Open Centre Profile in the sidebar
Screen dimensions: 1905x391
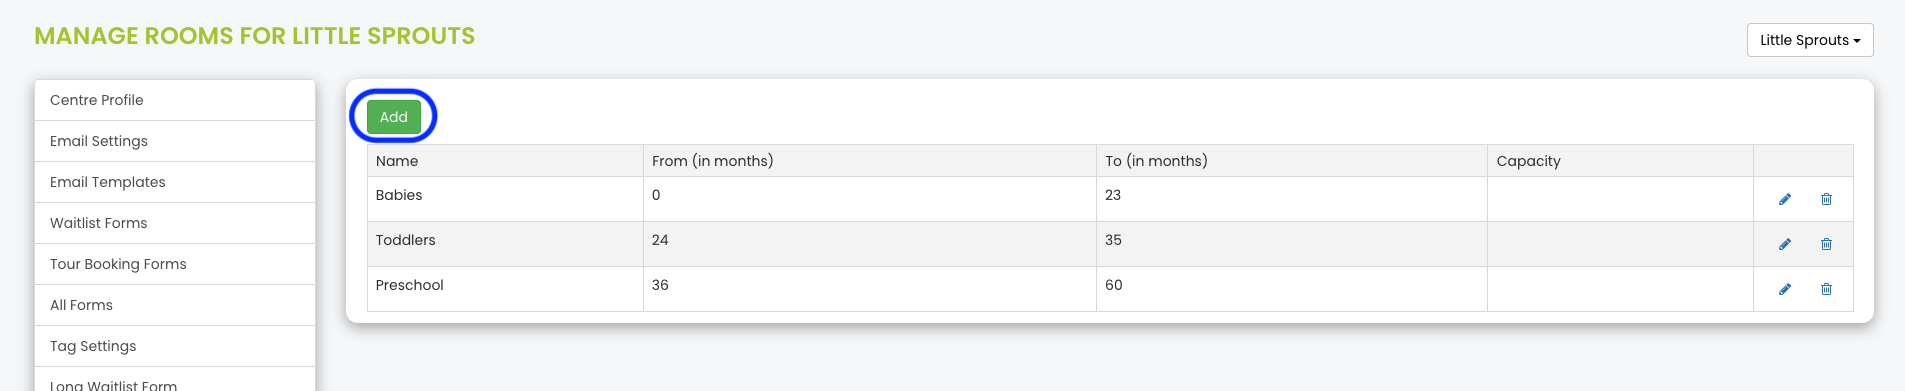coord(175,100)
